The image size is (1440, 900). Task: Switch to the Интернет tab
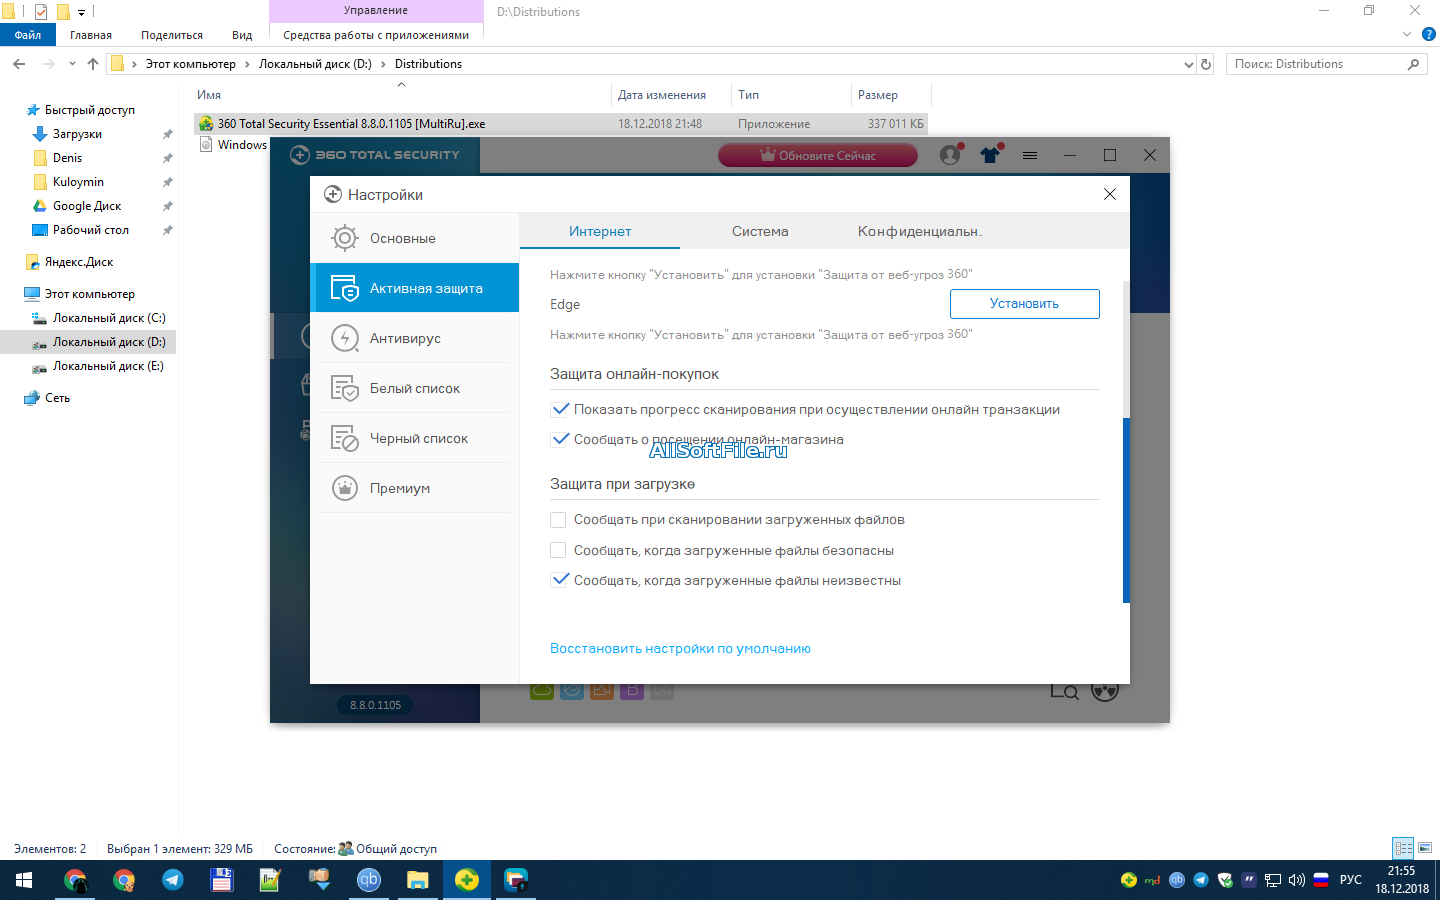click(x=600, y=231)
